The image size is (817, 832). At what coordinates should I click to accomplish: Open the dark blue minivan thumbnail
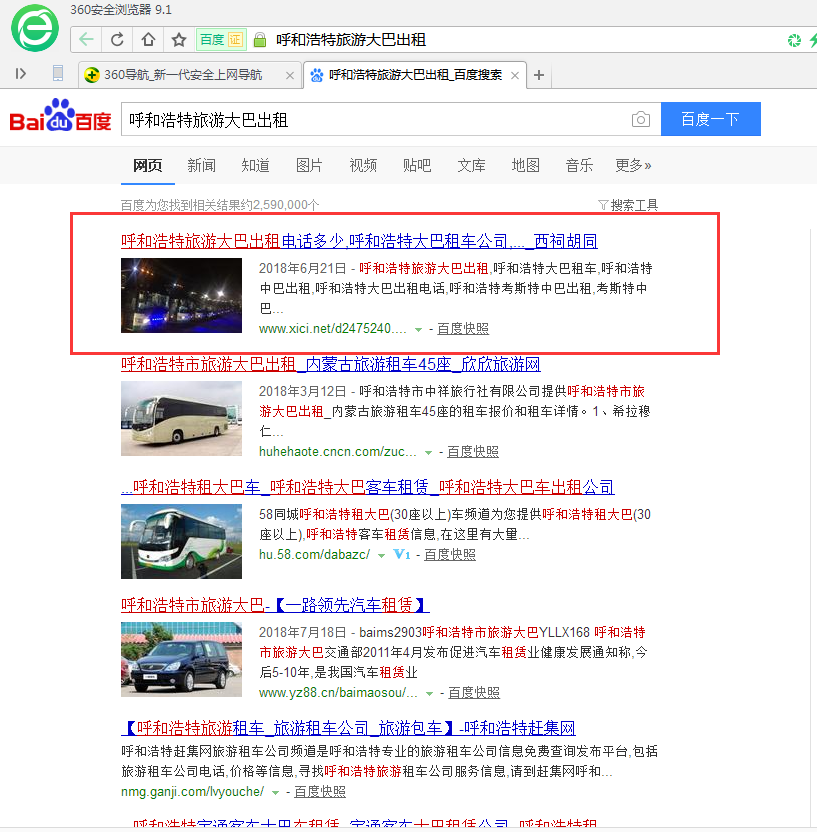pos(181,660)
